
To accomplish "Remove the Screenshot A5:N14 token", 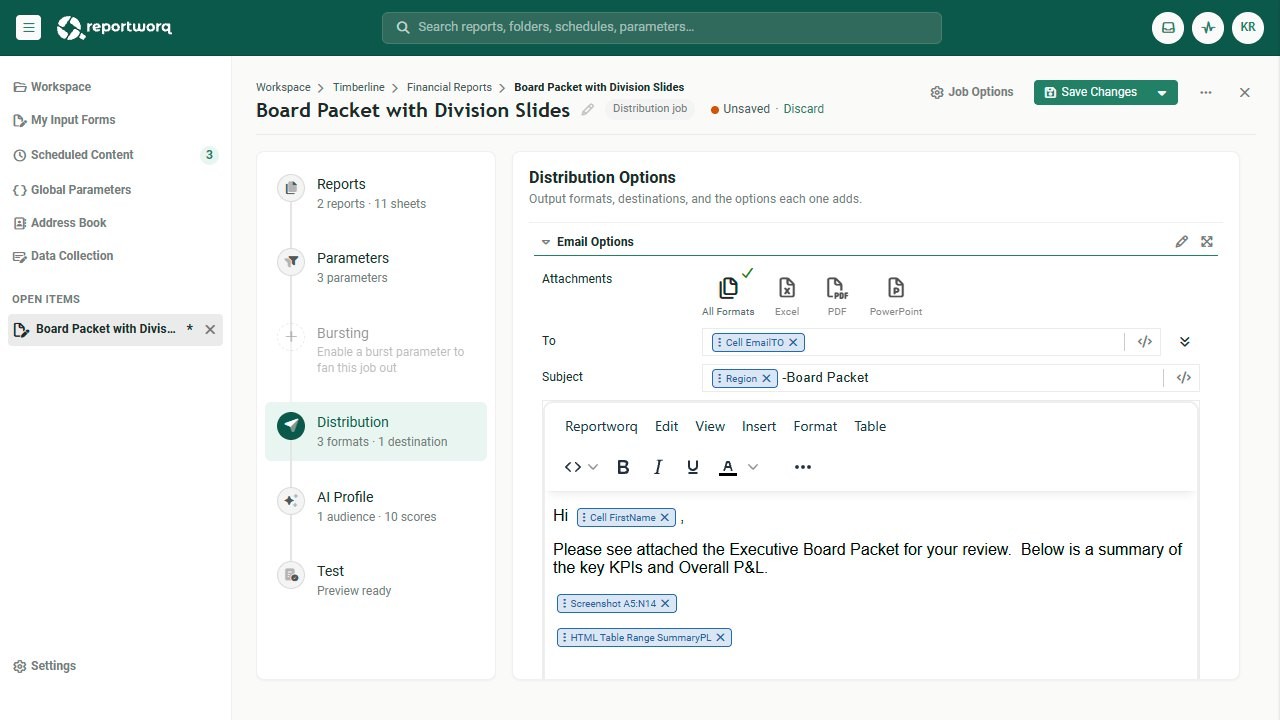I will click(x=666, y=604).
